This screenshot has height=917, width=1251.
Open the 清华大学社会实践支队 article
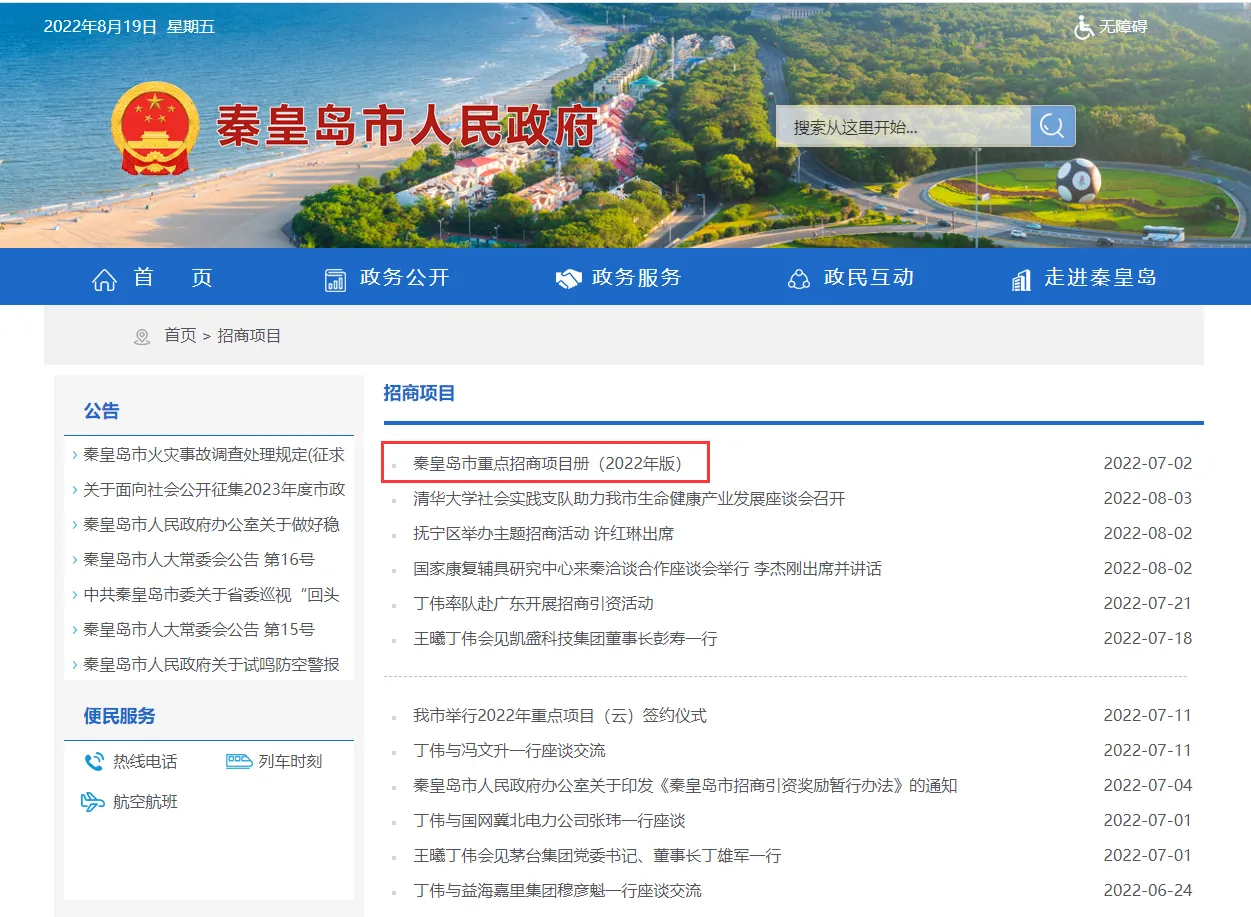(x=629, y=498)
